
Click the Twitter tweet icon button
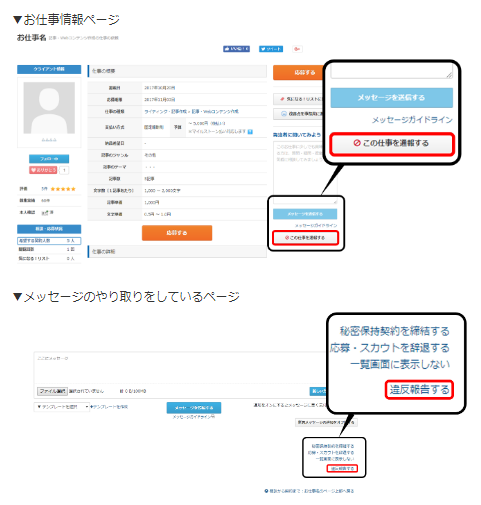point(271,49)
